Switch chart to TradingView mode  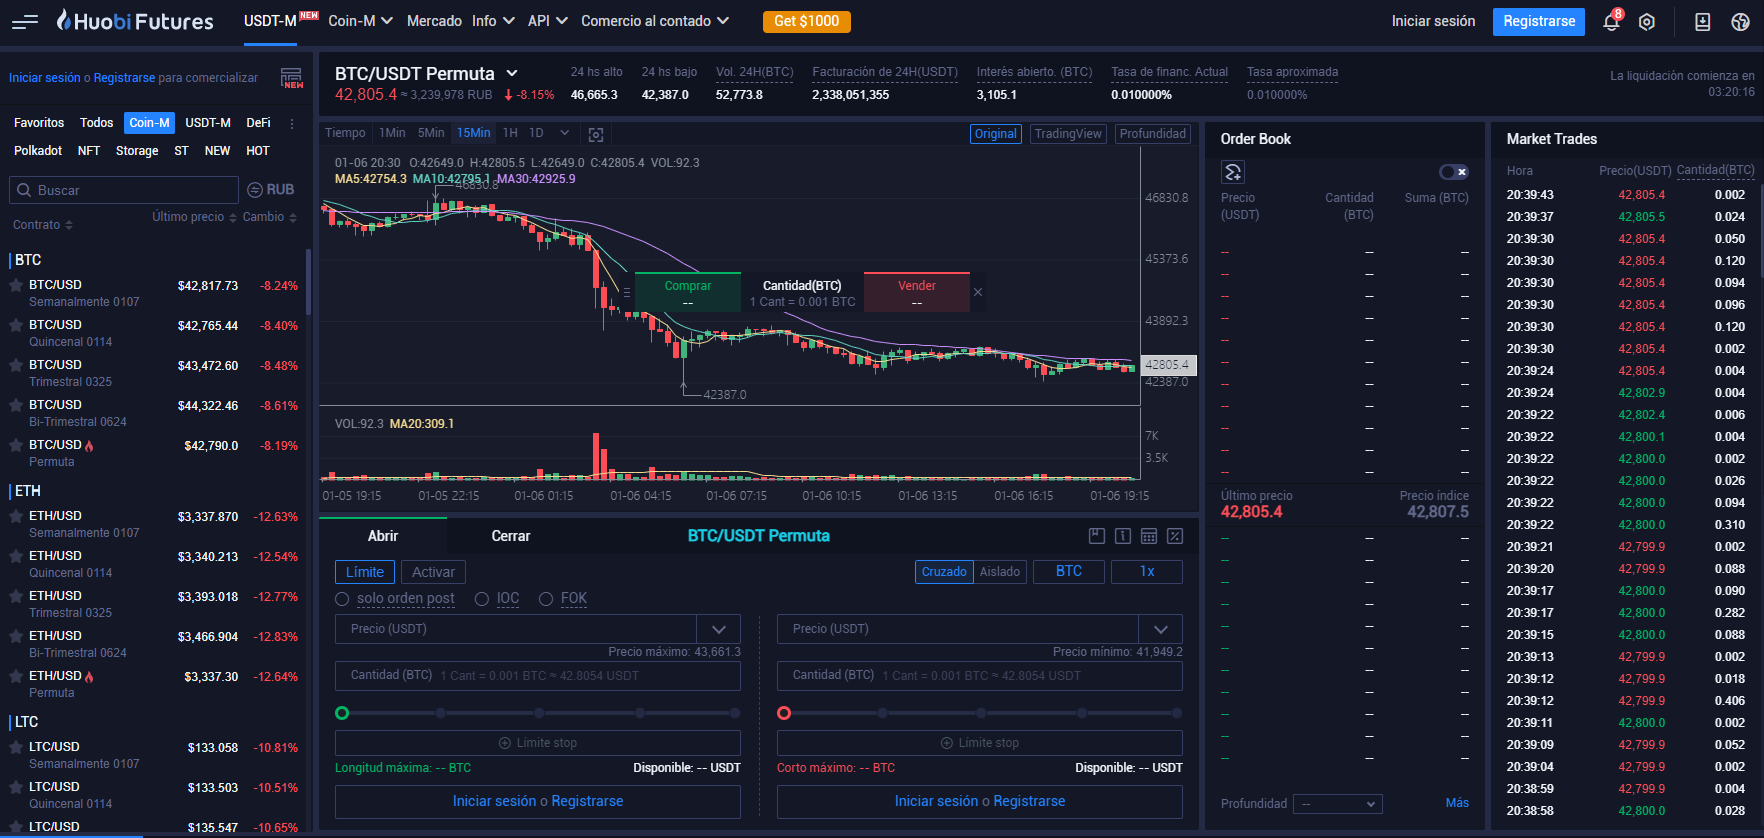[1068, 134]
